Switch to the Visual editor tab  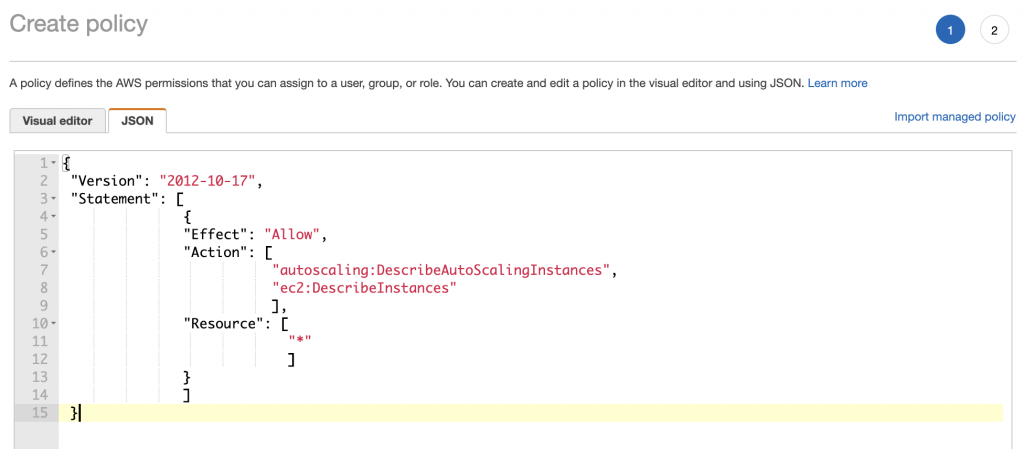pos(57,121)
